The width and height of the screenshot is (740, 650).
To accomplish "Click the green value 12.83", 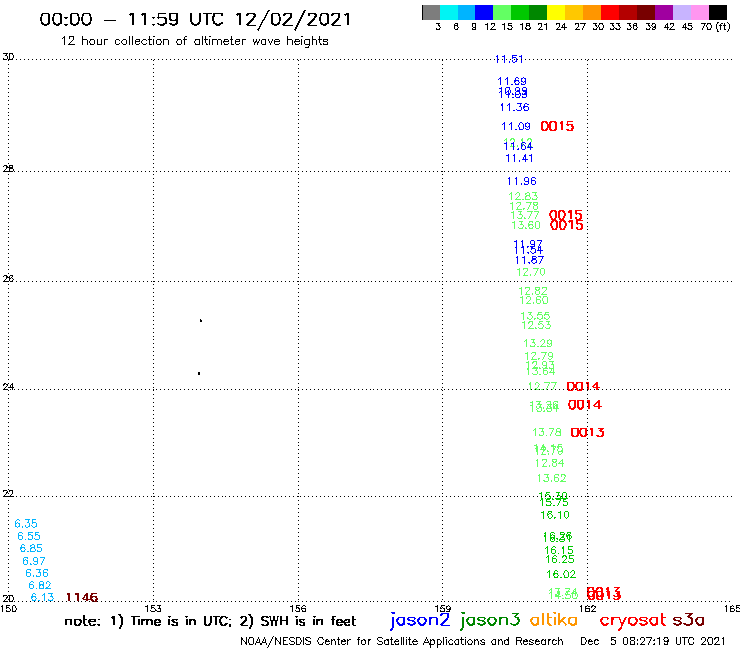I will point(523,196).
